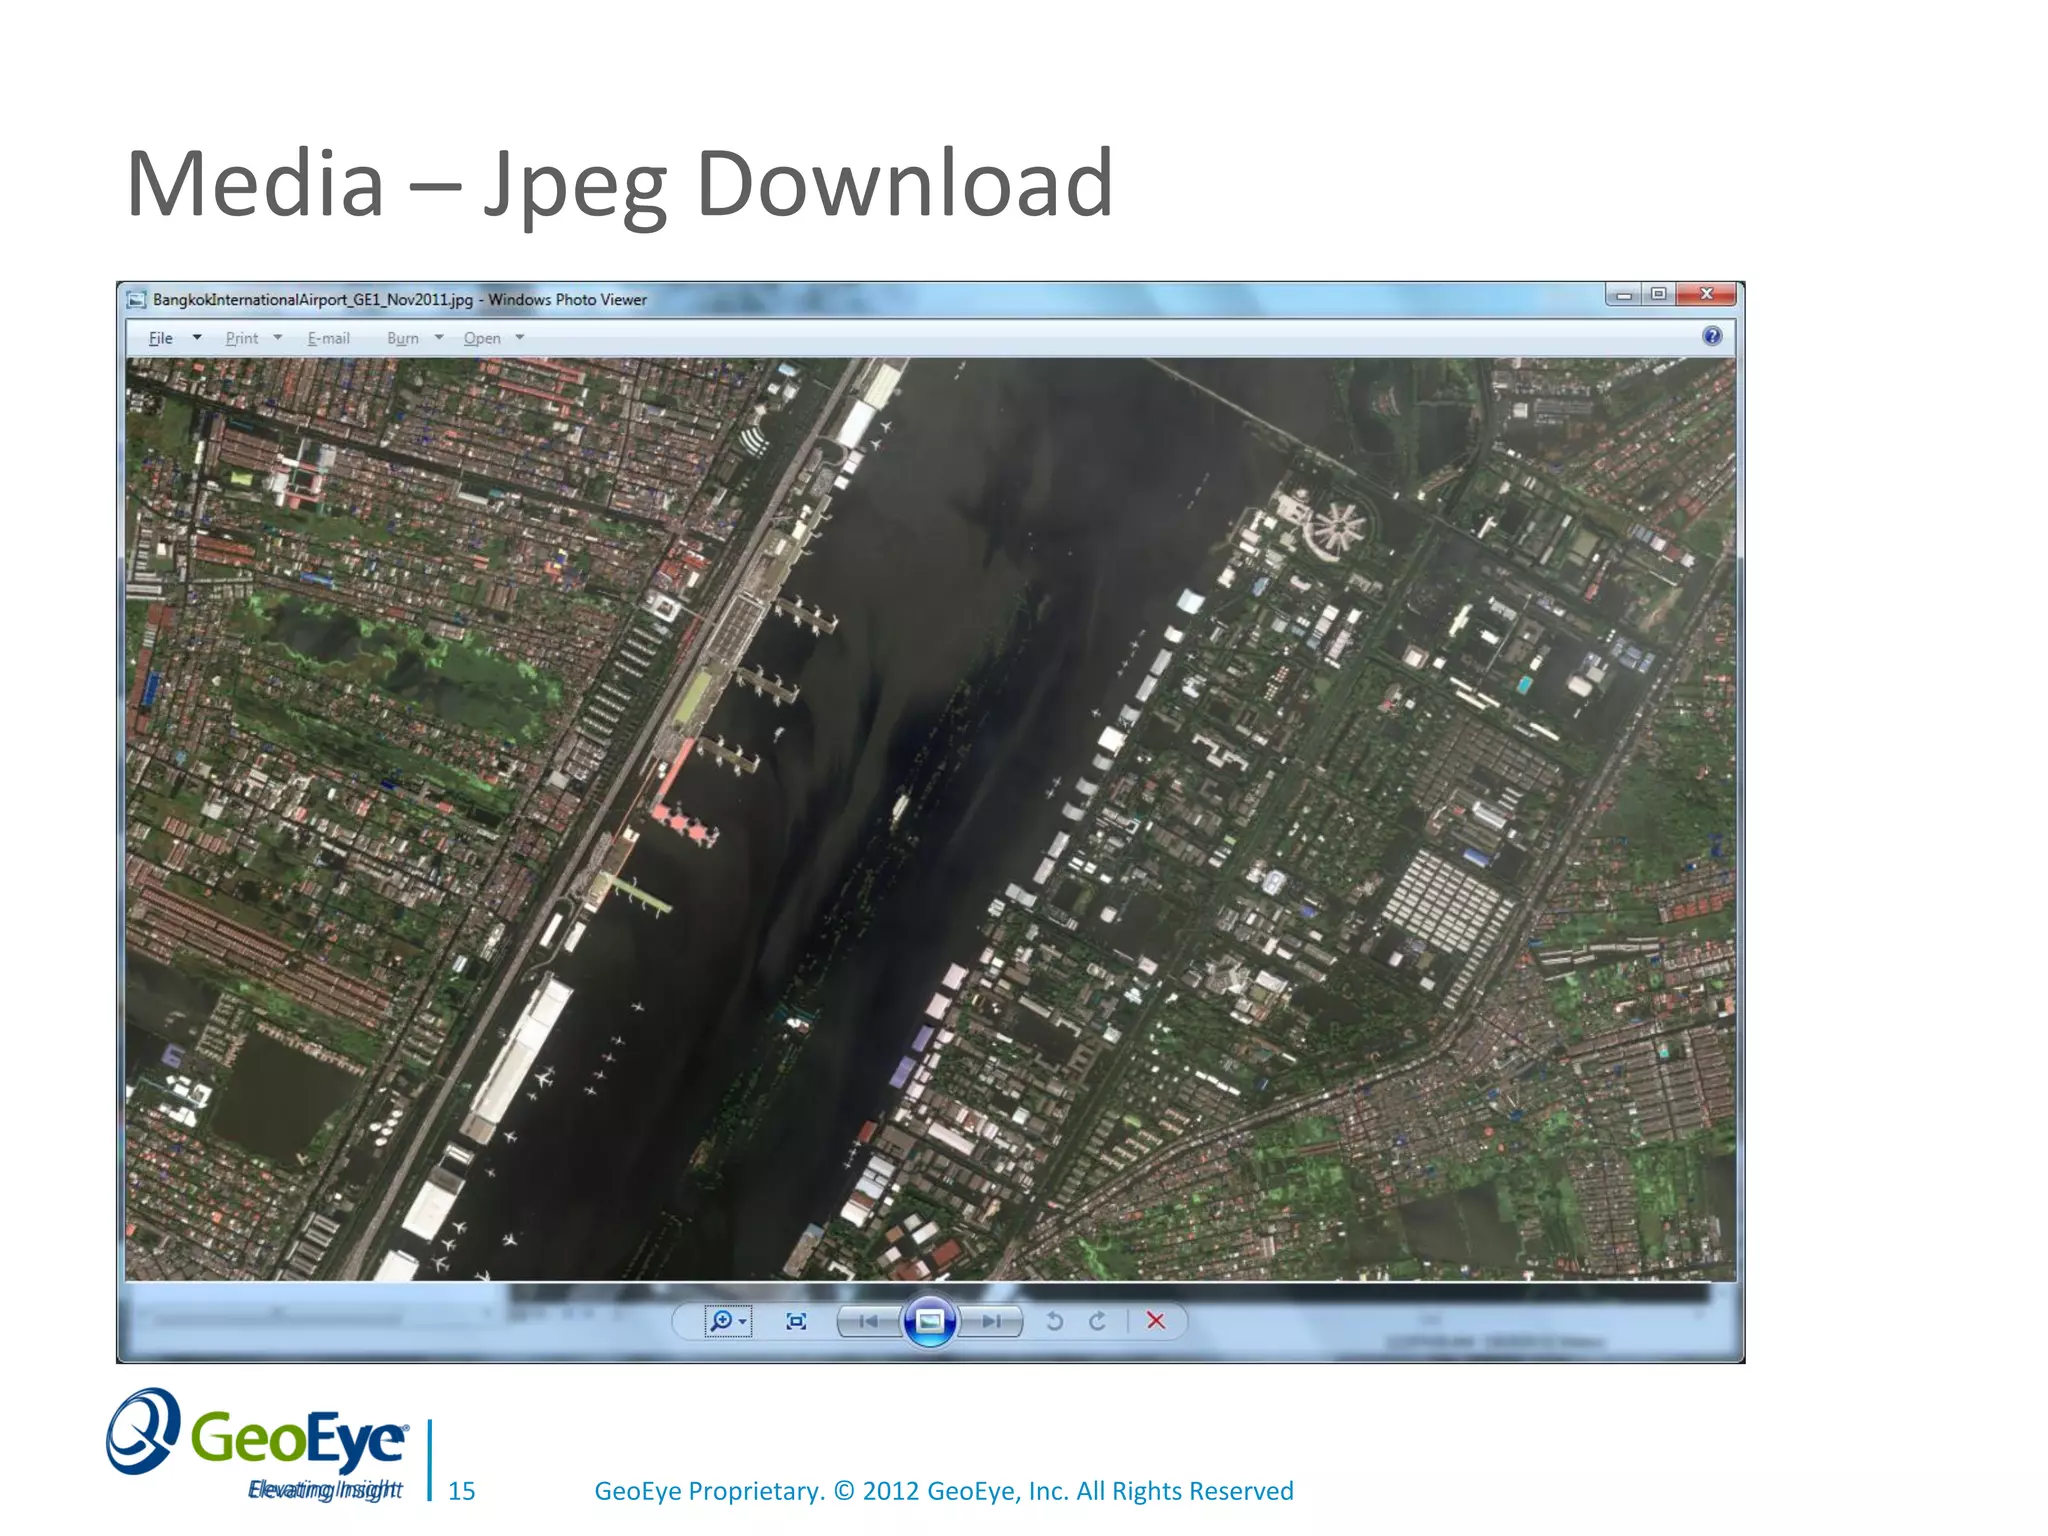Viewport: 2048px width, 1536px height.
Task: Go to the next photo
Action: click(991, 1321)
